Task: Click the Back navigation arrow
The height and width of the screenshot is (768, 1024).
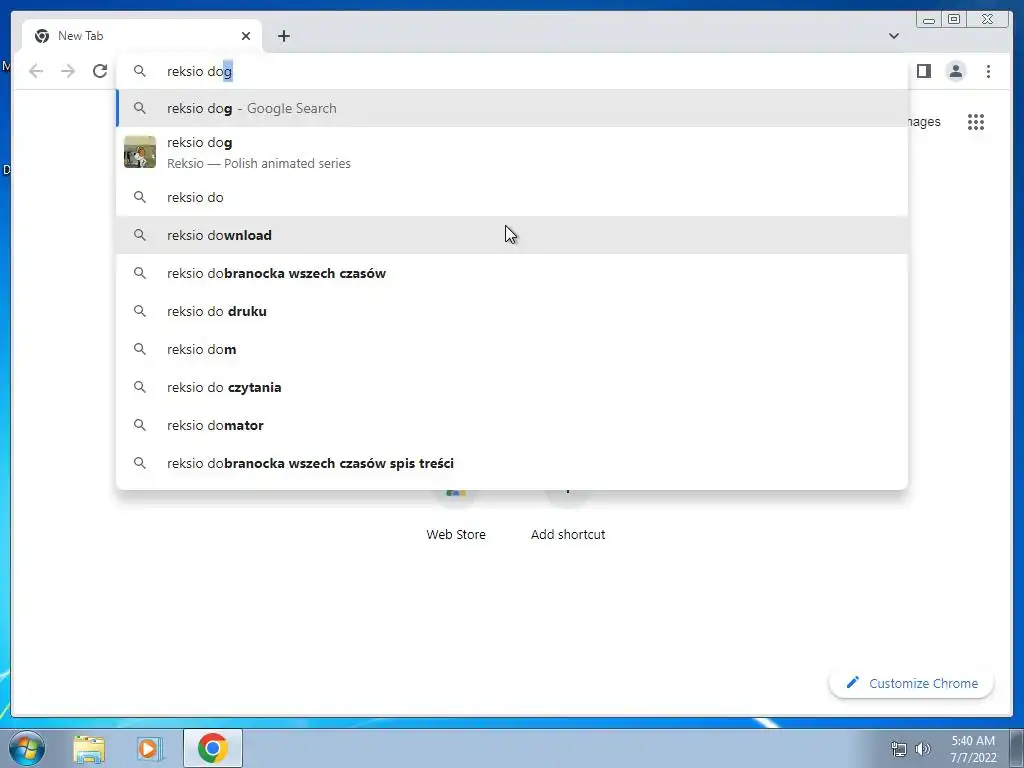Action: coord(36,71)
